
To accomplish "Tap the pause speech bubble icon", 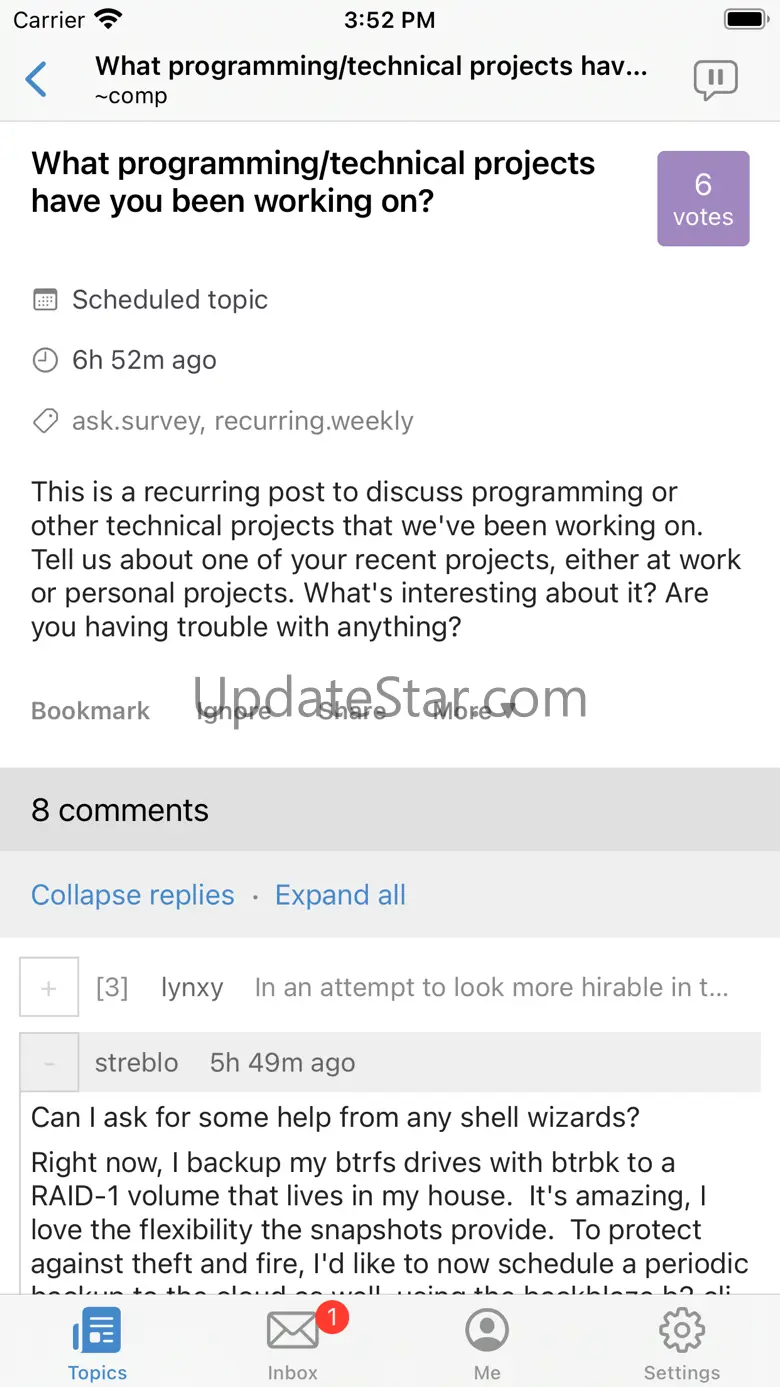I will 715,80.
